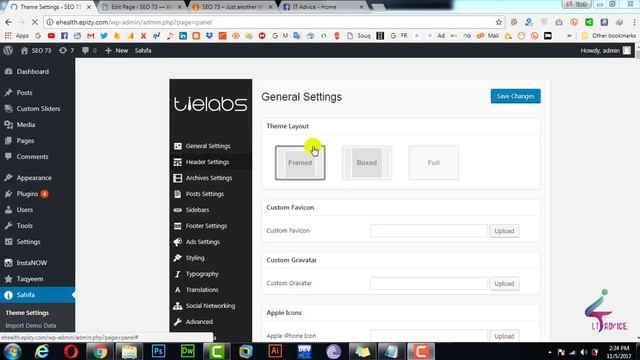Open YouTube bookmark icon
The image size is (640, 360).
click(51, 36)
